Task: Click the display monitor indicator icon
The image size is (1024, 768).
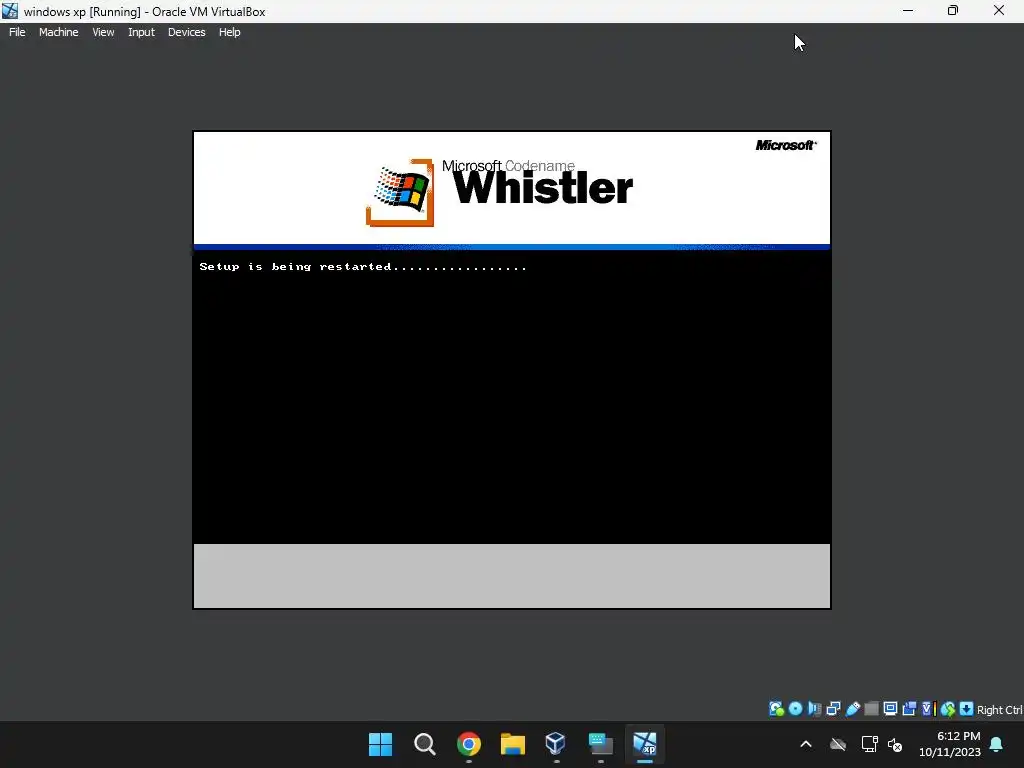Action: (890, 709)
